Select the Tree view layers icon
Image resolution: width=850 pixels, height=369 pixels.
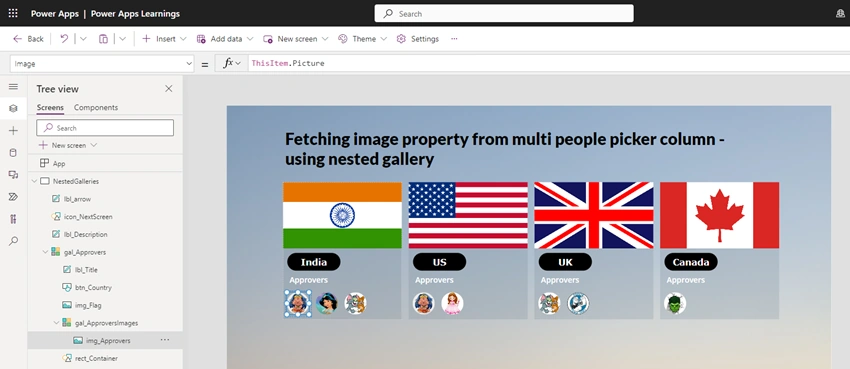[x=14, y=109]
